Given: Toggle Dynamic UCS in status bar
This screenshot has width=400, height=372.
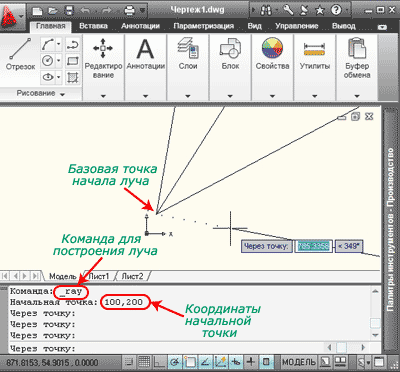Looking at the screenshot, I should click(x=221, y=362).
